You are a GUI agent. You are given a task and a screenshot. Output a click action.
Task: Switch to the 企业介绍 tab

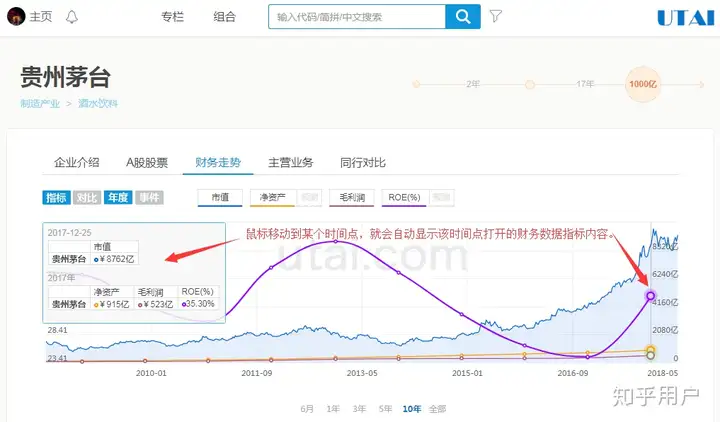click(x=77, y=162)
